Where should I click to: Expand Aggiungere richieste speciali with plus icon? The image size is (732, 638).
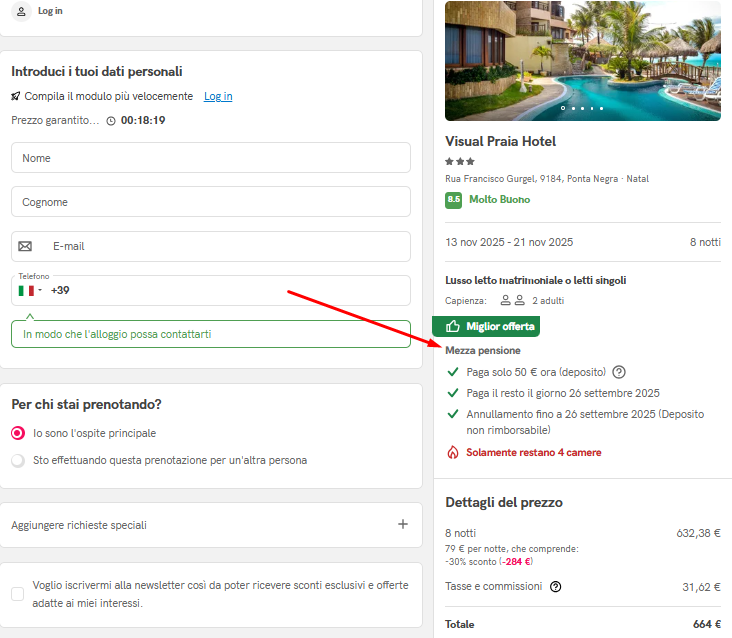402,524
